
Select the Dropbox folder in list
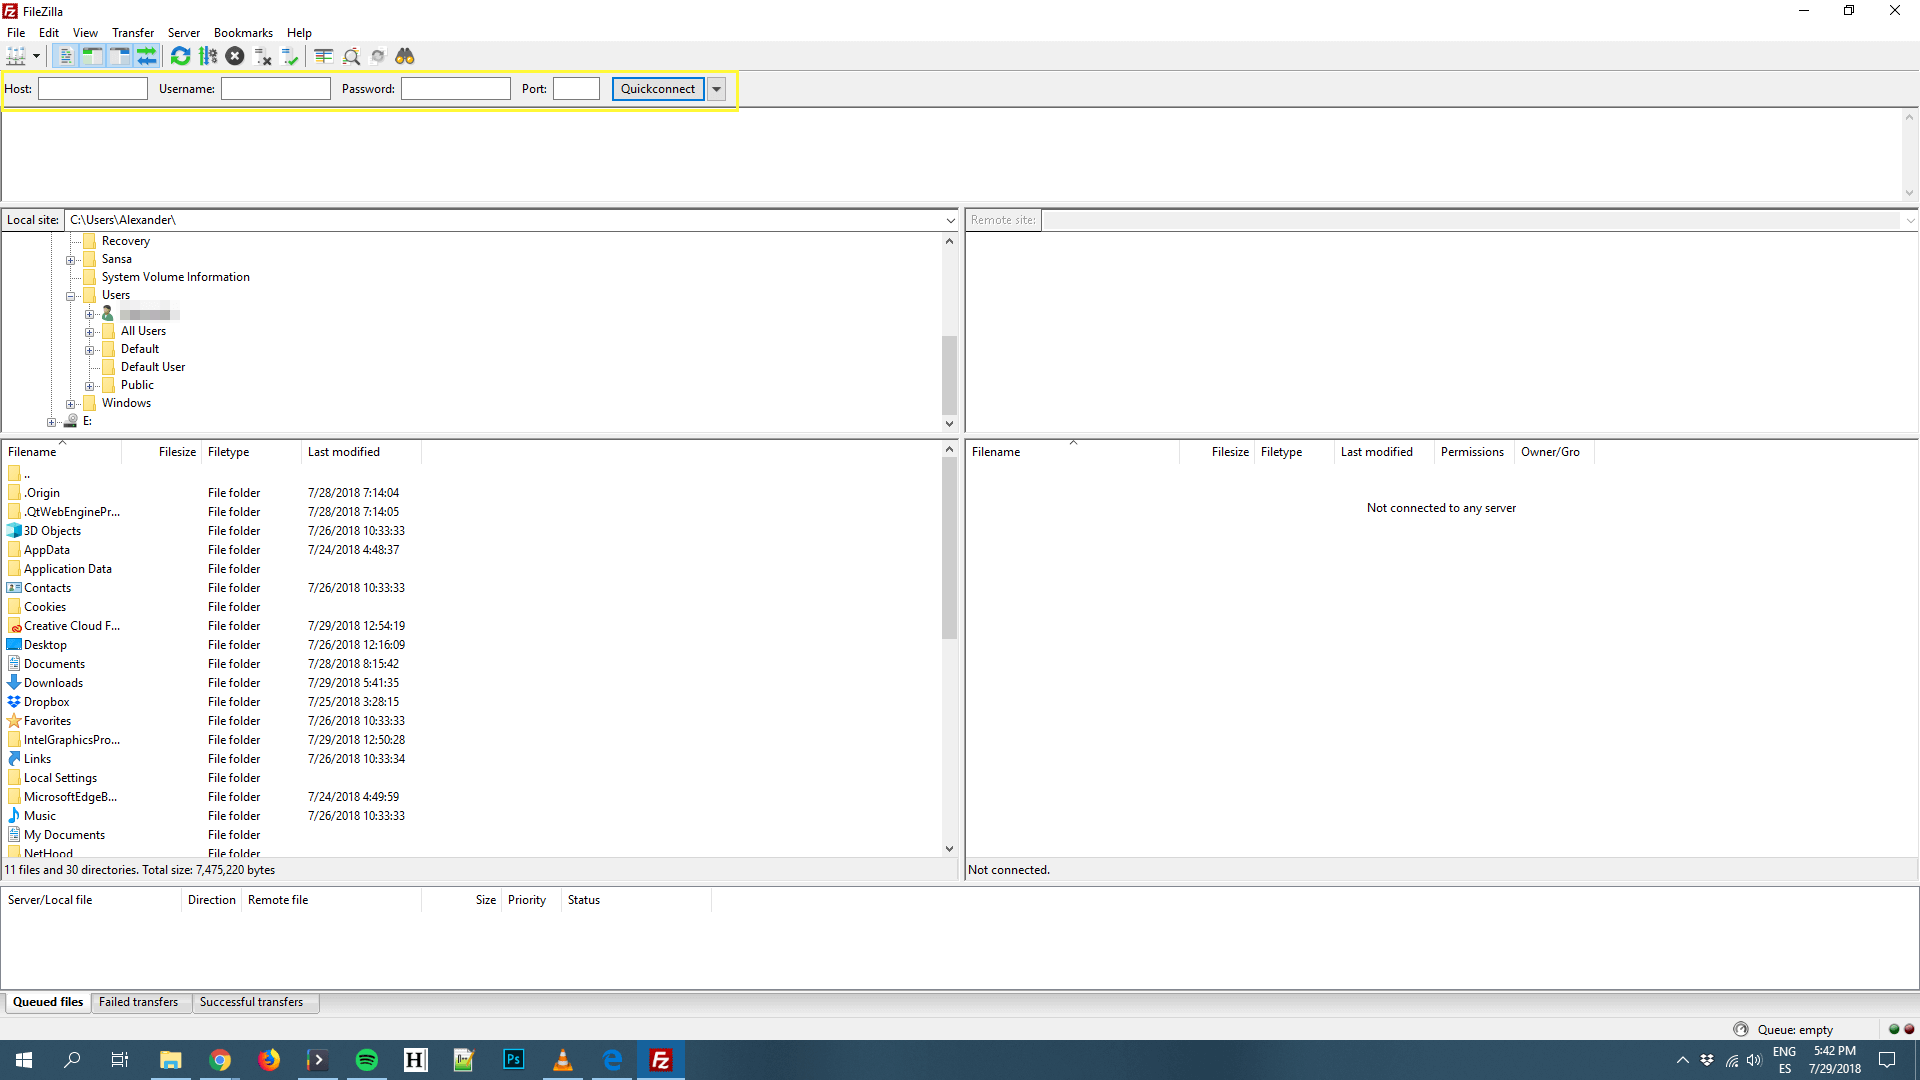pyautogui.click(x=46, y=702)
